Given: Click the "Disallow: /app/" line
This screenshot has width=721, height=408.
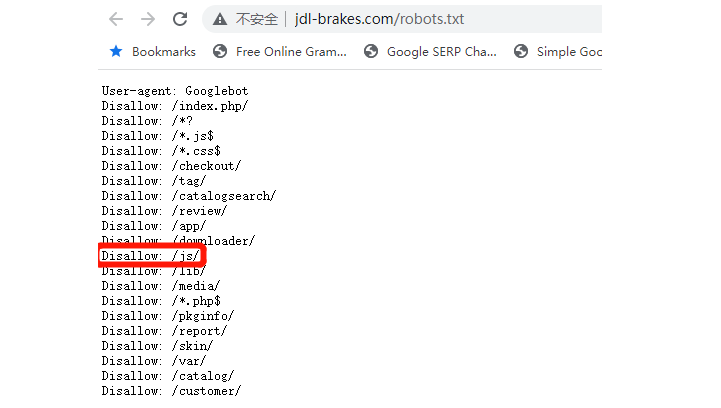Looking at the screenshot, I should [x=154, y=226].
